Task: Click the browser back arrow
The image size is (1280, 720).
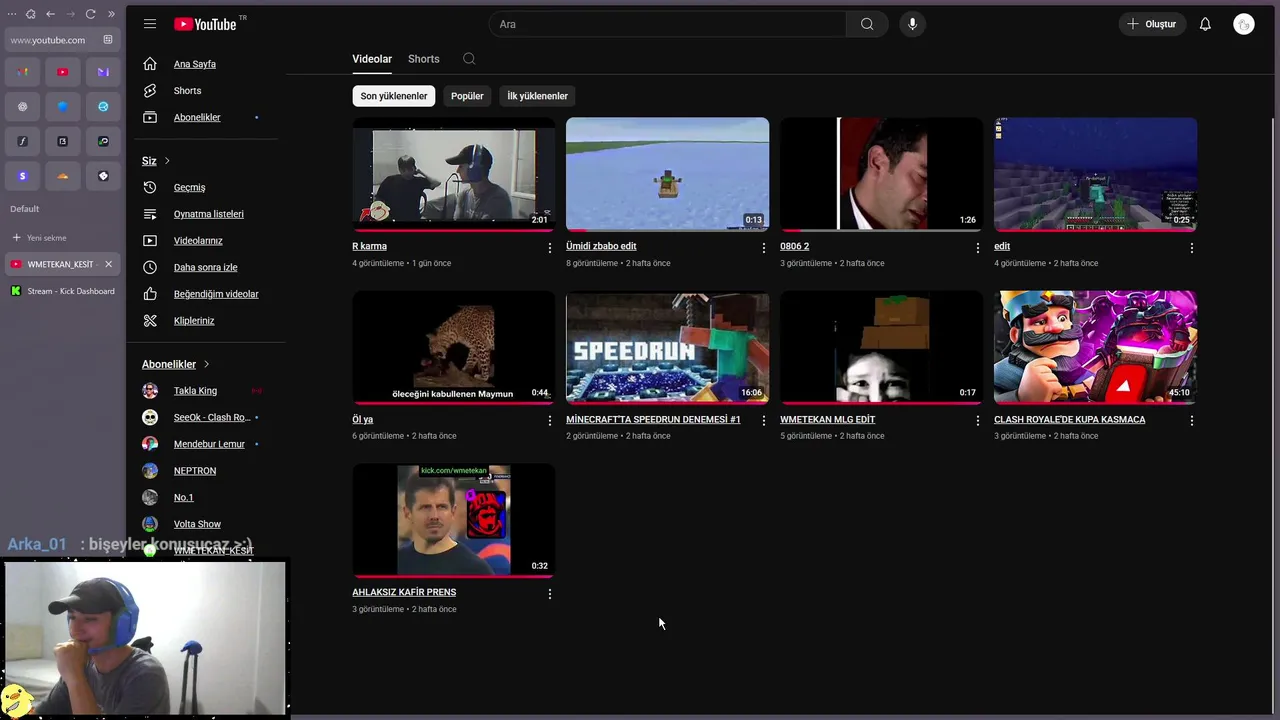Action: coord(50,14)
